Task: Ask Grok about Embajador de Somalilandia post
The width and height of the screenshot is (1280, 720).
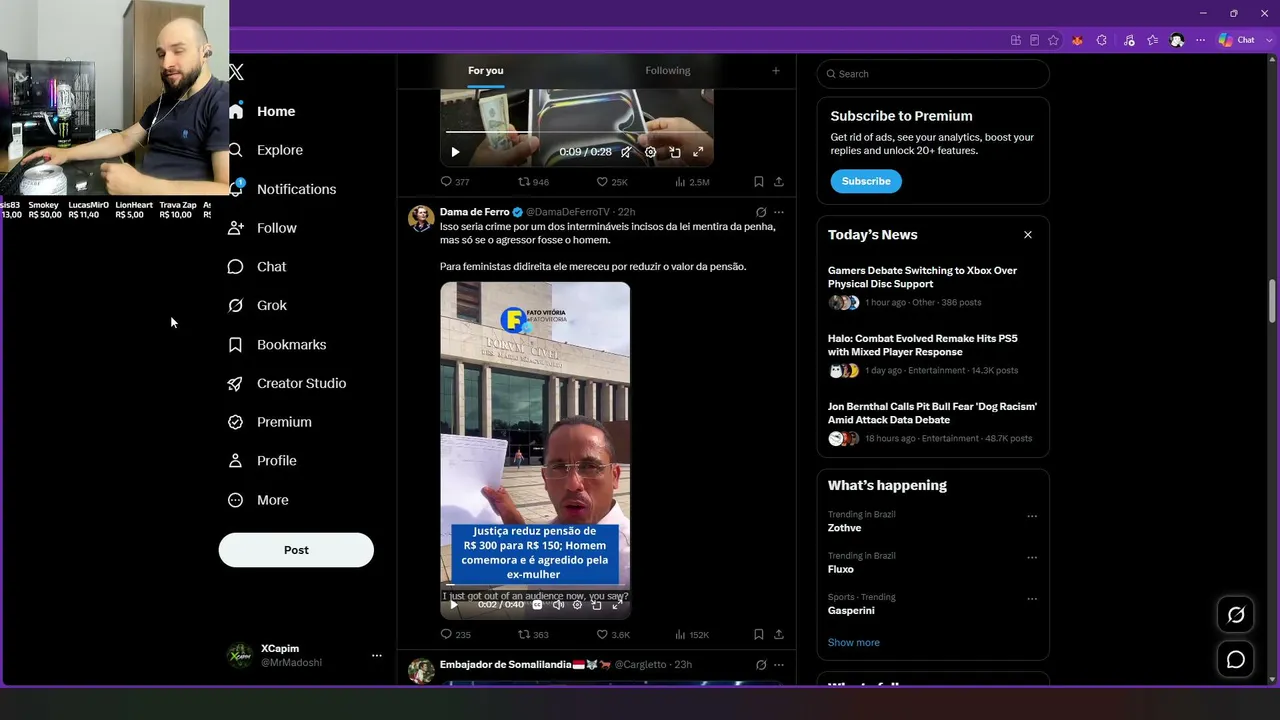Action: tap(761, 664)
